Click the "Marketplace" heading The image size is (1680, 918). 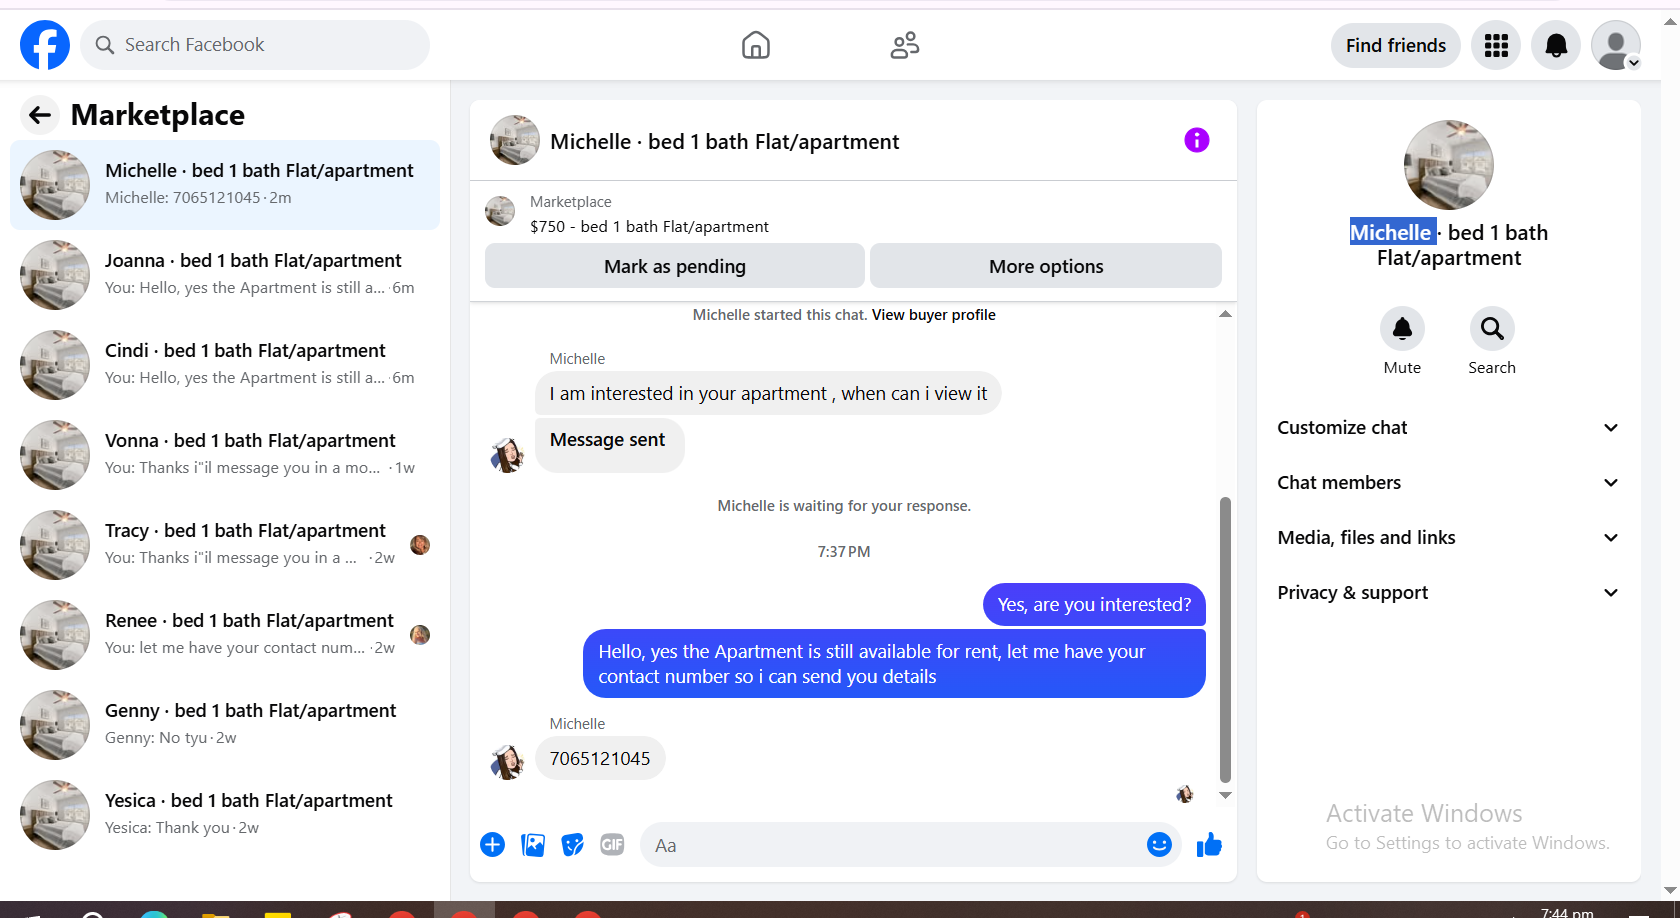[158, 115]
